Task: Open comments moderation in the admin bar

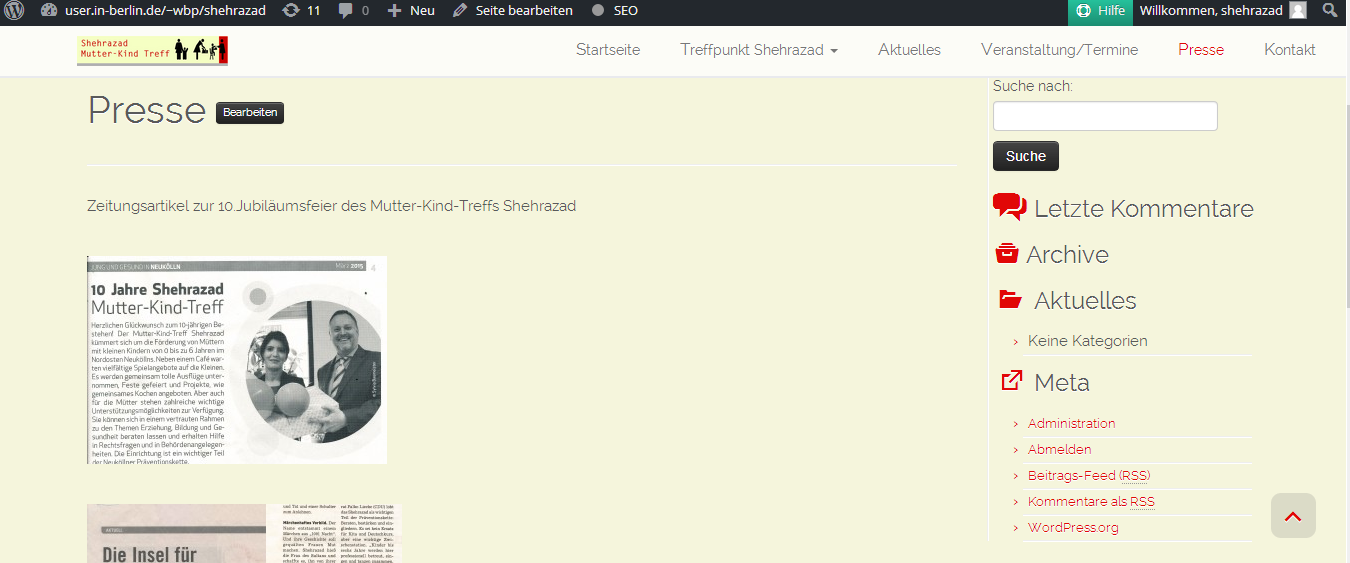Action: [x=353, y=11]
